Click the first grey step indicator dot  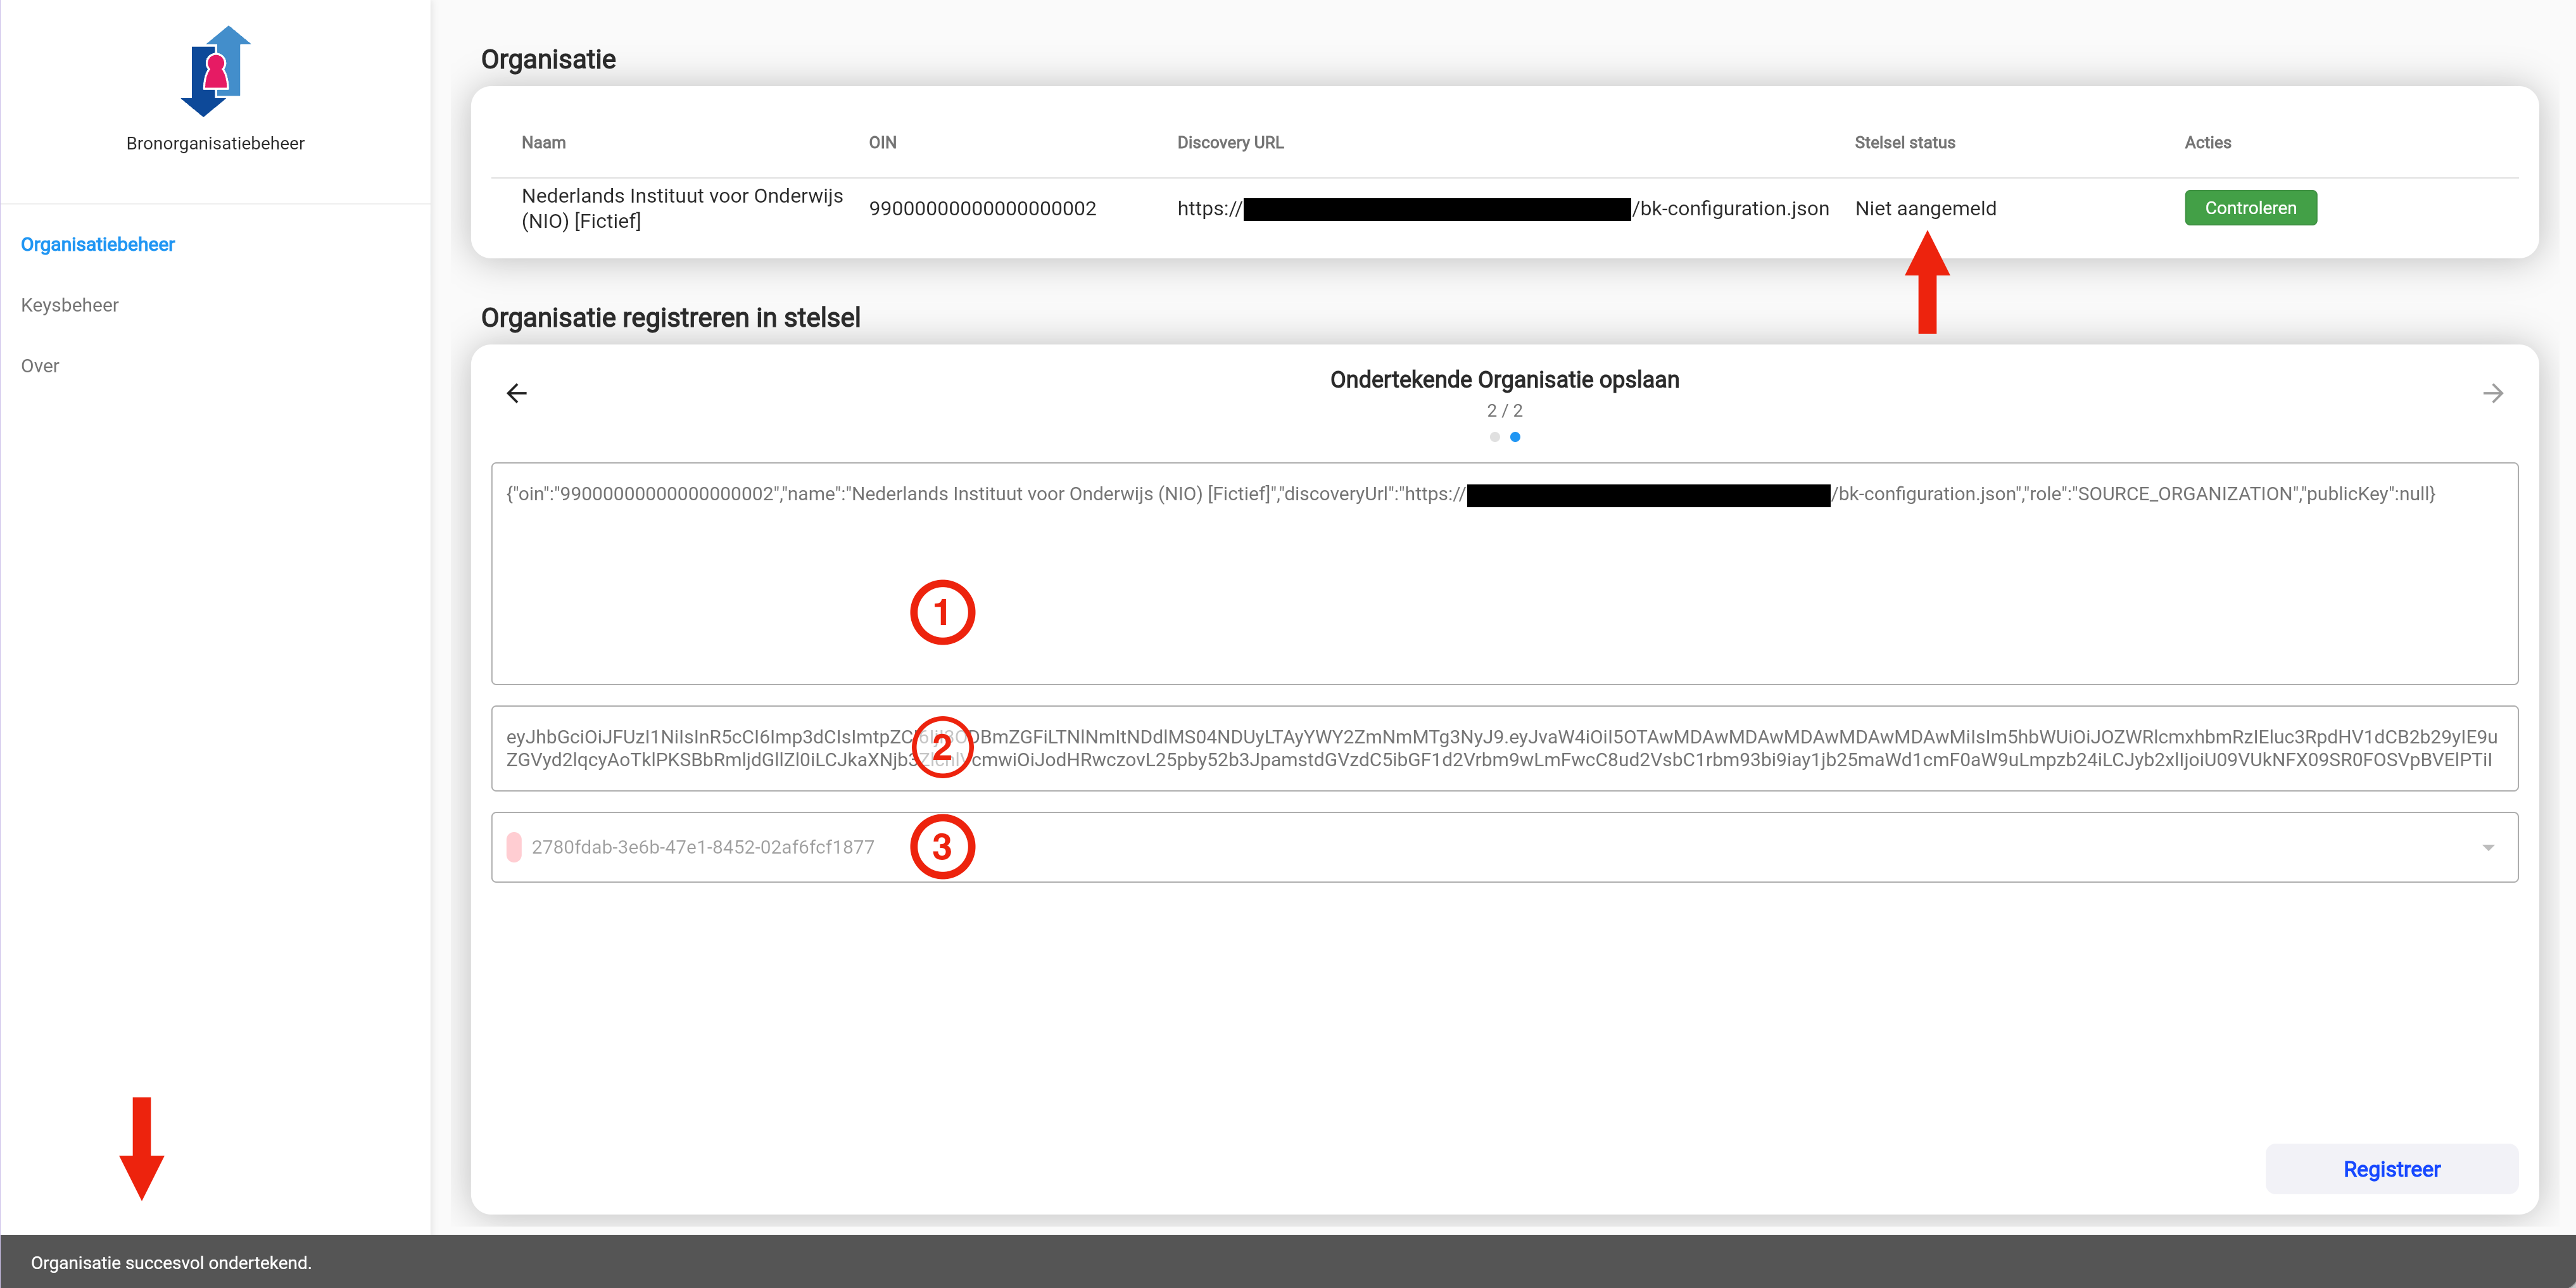(1494, 437)
